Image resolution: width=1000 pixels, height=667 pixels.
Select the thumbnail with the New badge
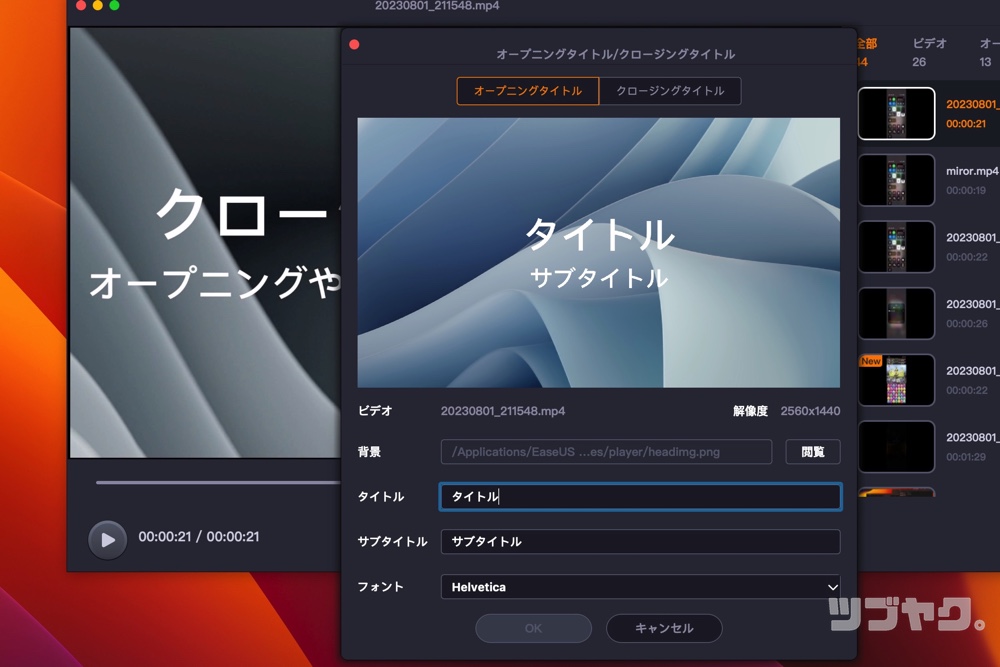(x=896, y=380)
